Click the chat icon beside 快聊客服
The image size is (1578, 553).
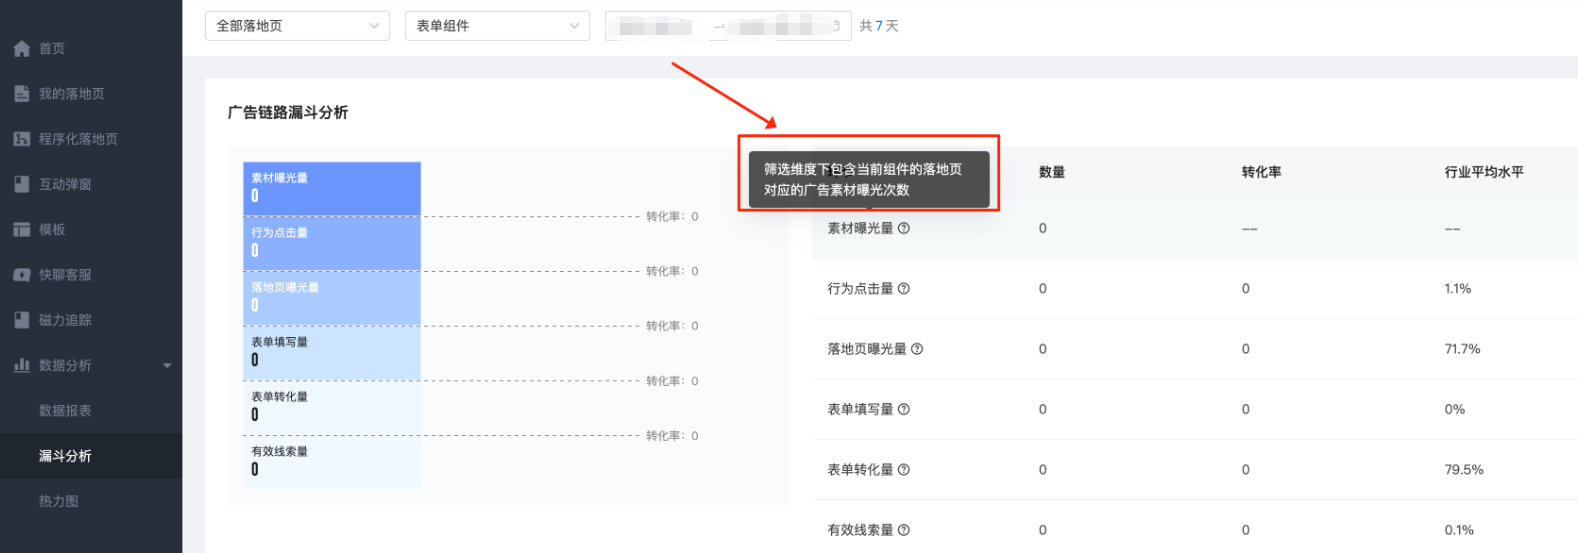pos(22,275)
